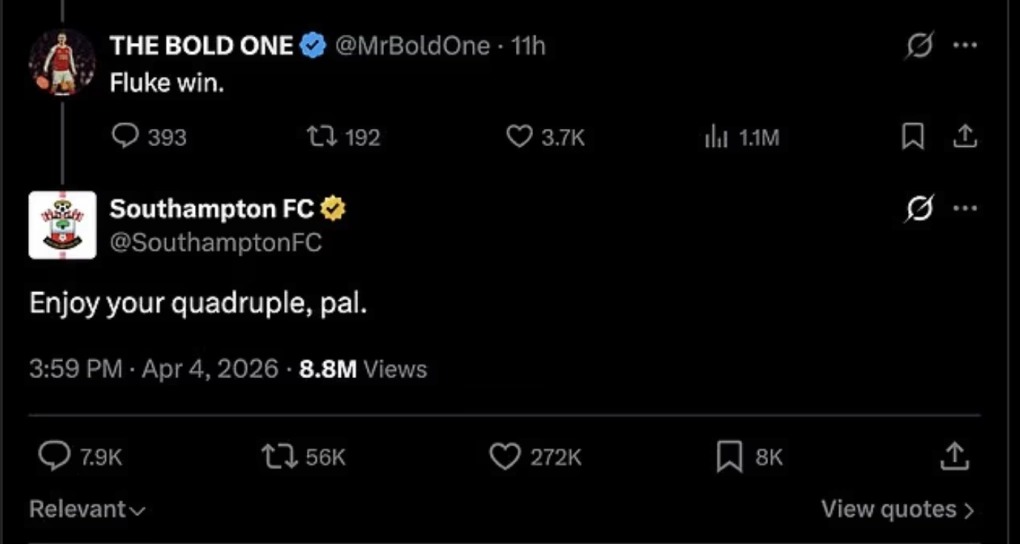Image resolution: width=1020 pixels, height=544 pixels.
Task: View analytics for the 1.1M views tweet
Action: click(716, 138)
